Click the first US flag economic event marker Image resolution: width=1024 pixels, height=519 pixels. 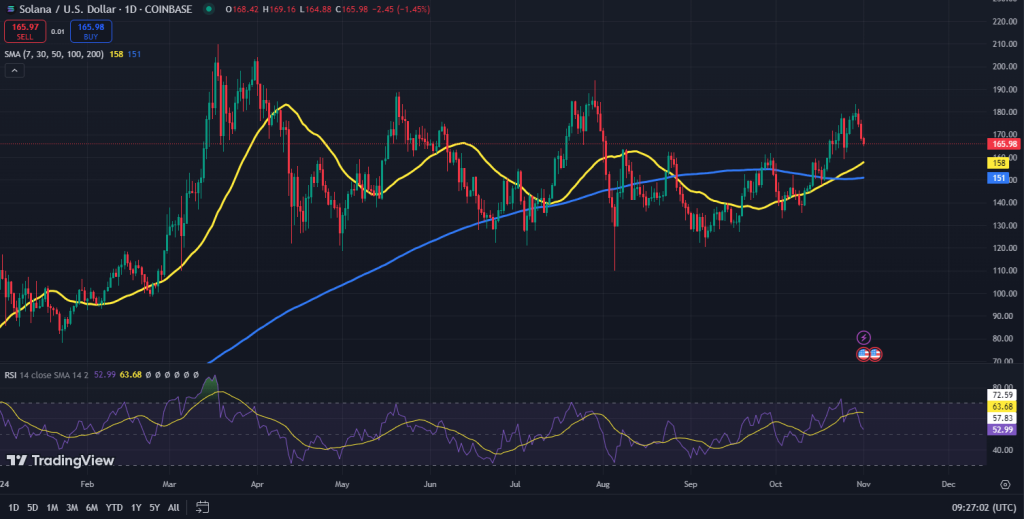pyautogui.click(x=863, y=354)
